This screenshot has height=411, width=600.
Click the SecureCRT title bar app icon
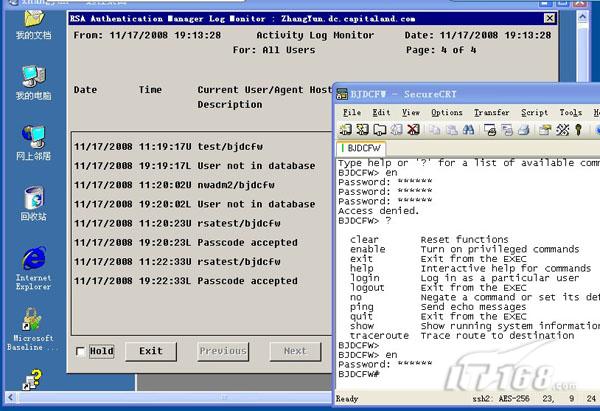tap(342, 94)
